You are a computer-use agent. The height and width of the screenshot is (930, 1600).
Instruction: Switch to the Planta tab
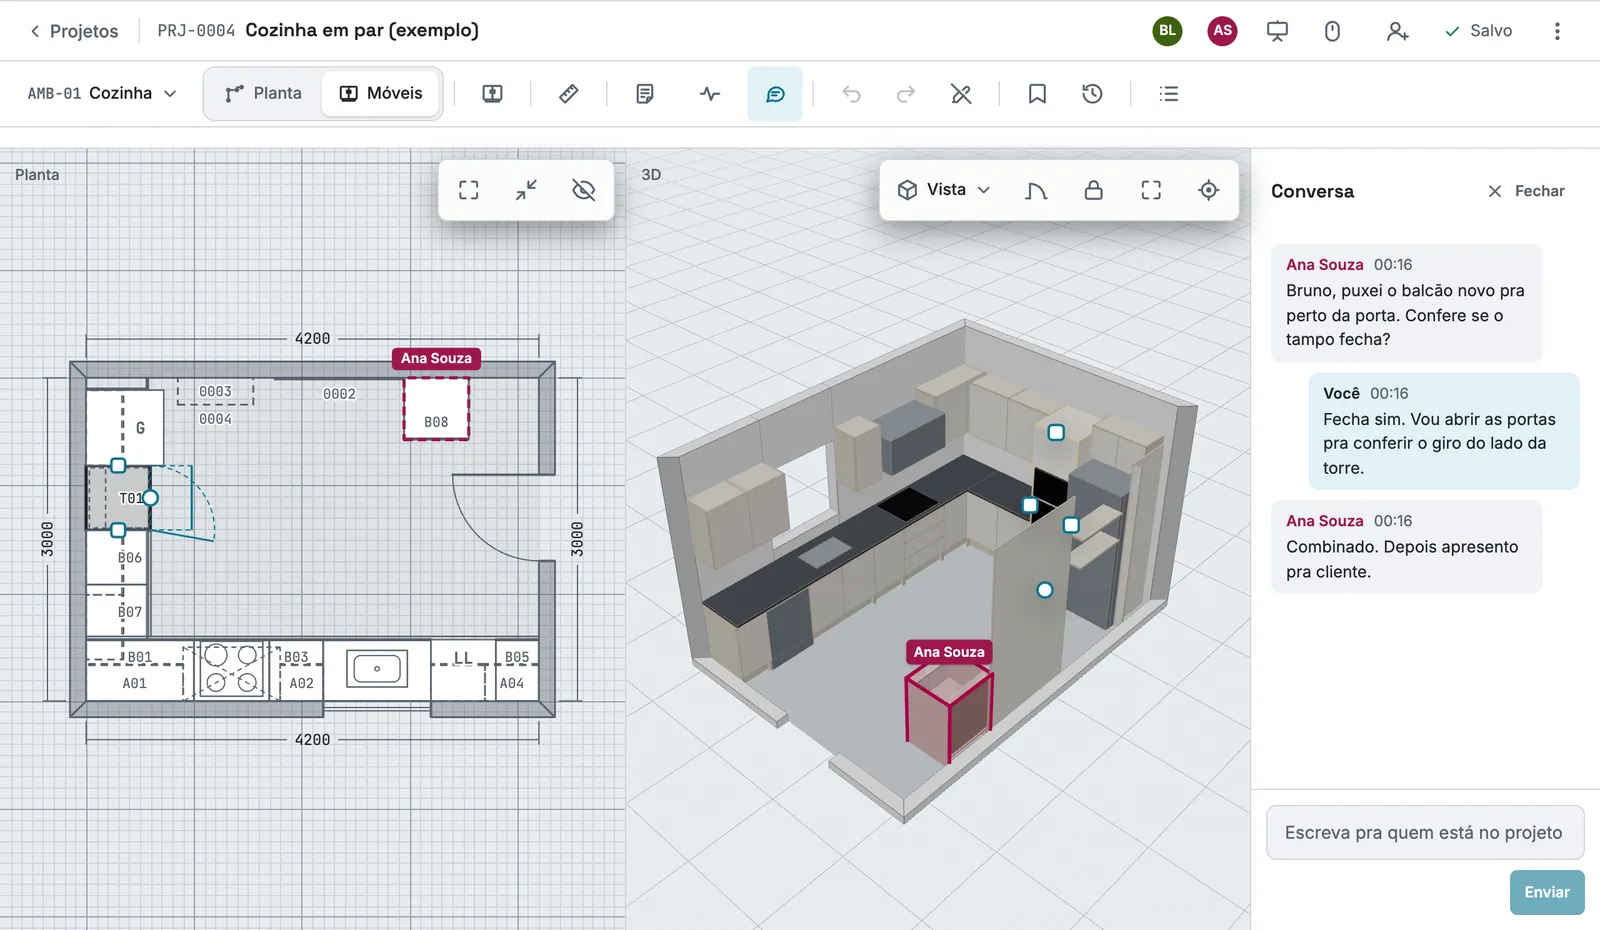[264, 93]
